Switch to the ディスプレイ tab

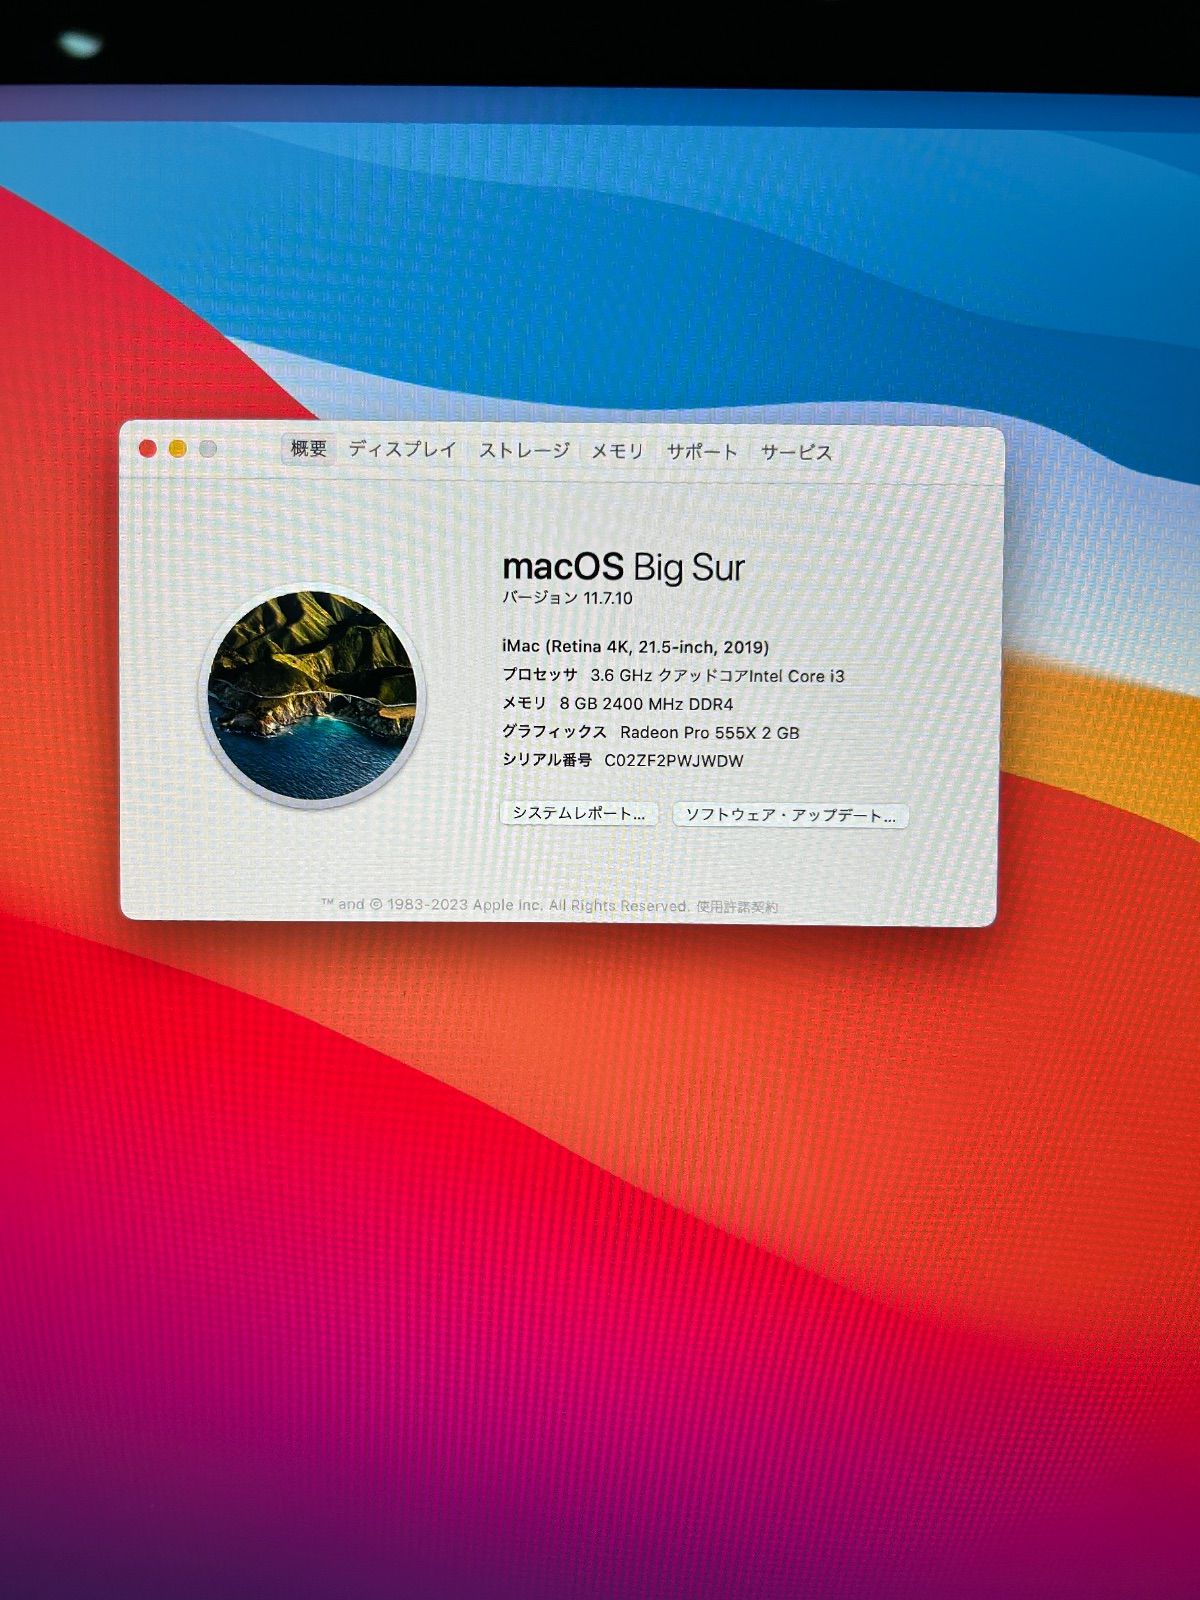[x=402, y=450]
